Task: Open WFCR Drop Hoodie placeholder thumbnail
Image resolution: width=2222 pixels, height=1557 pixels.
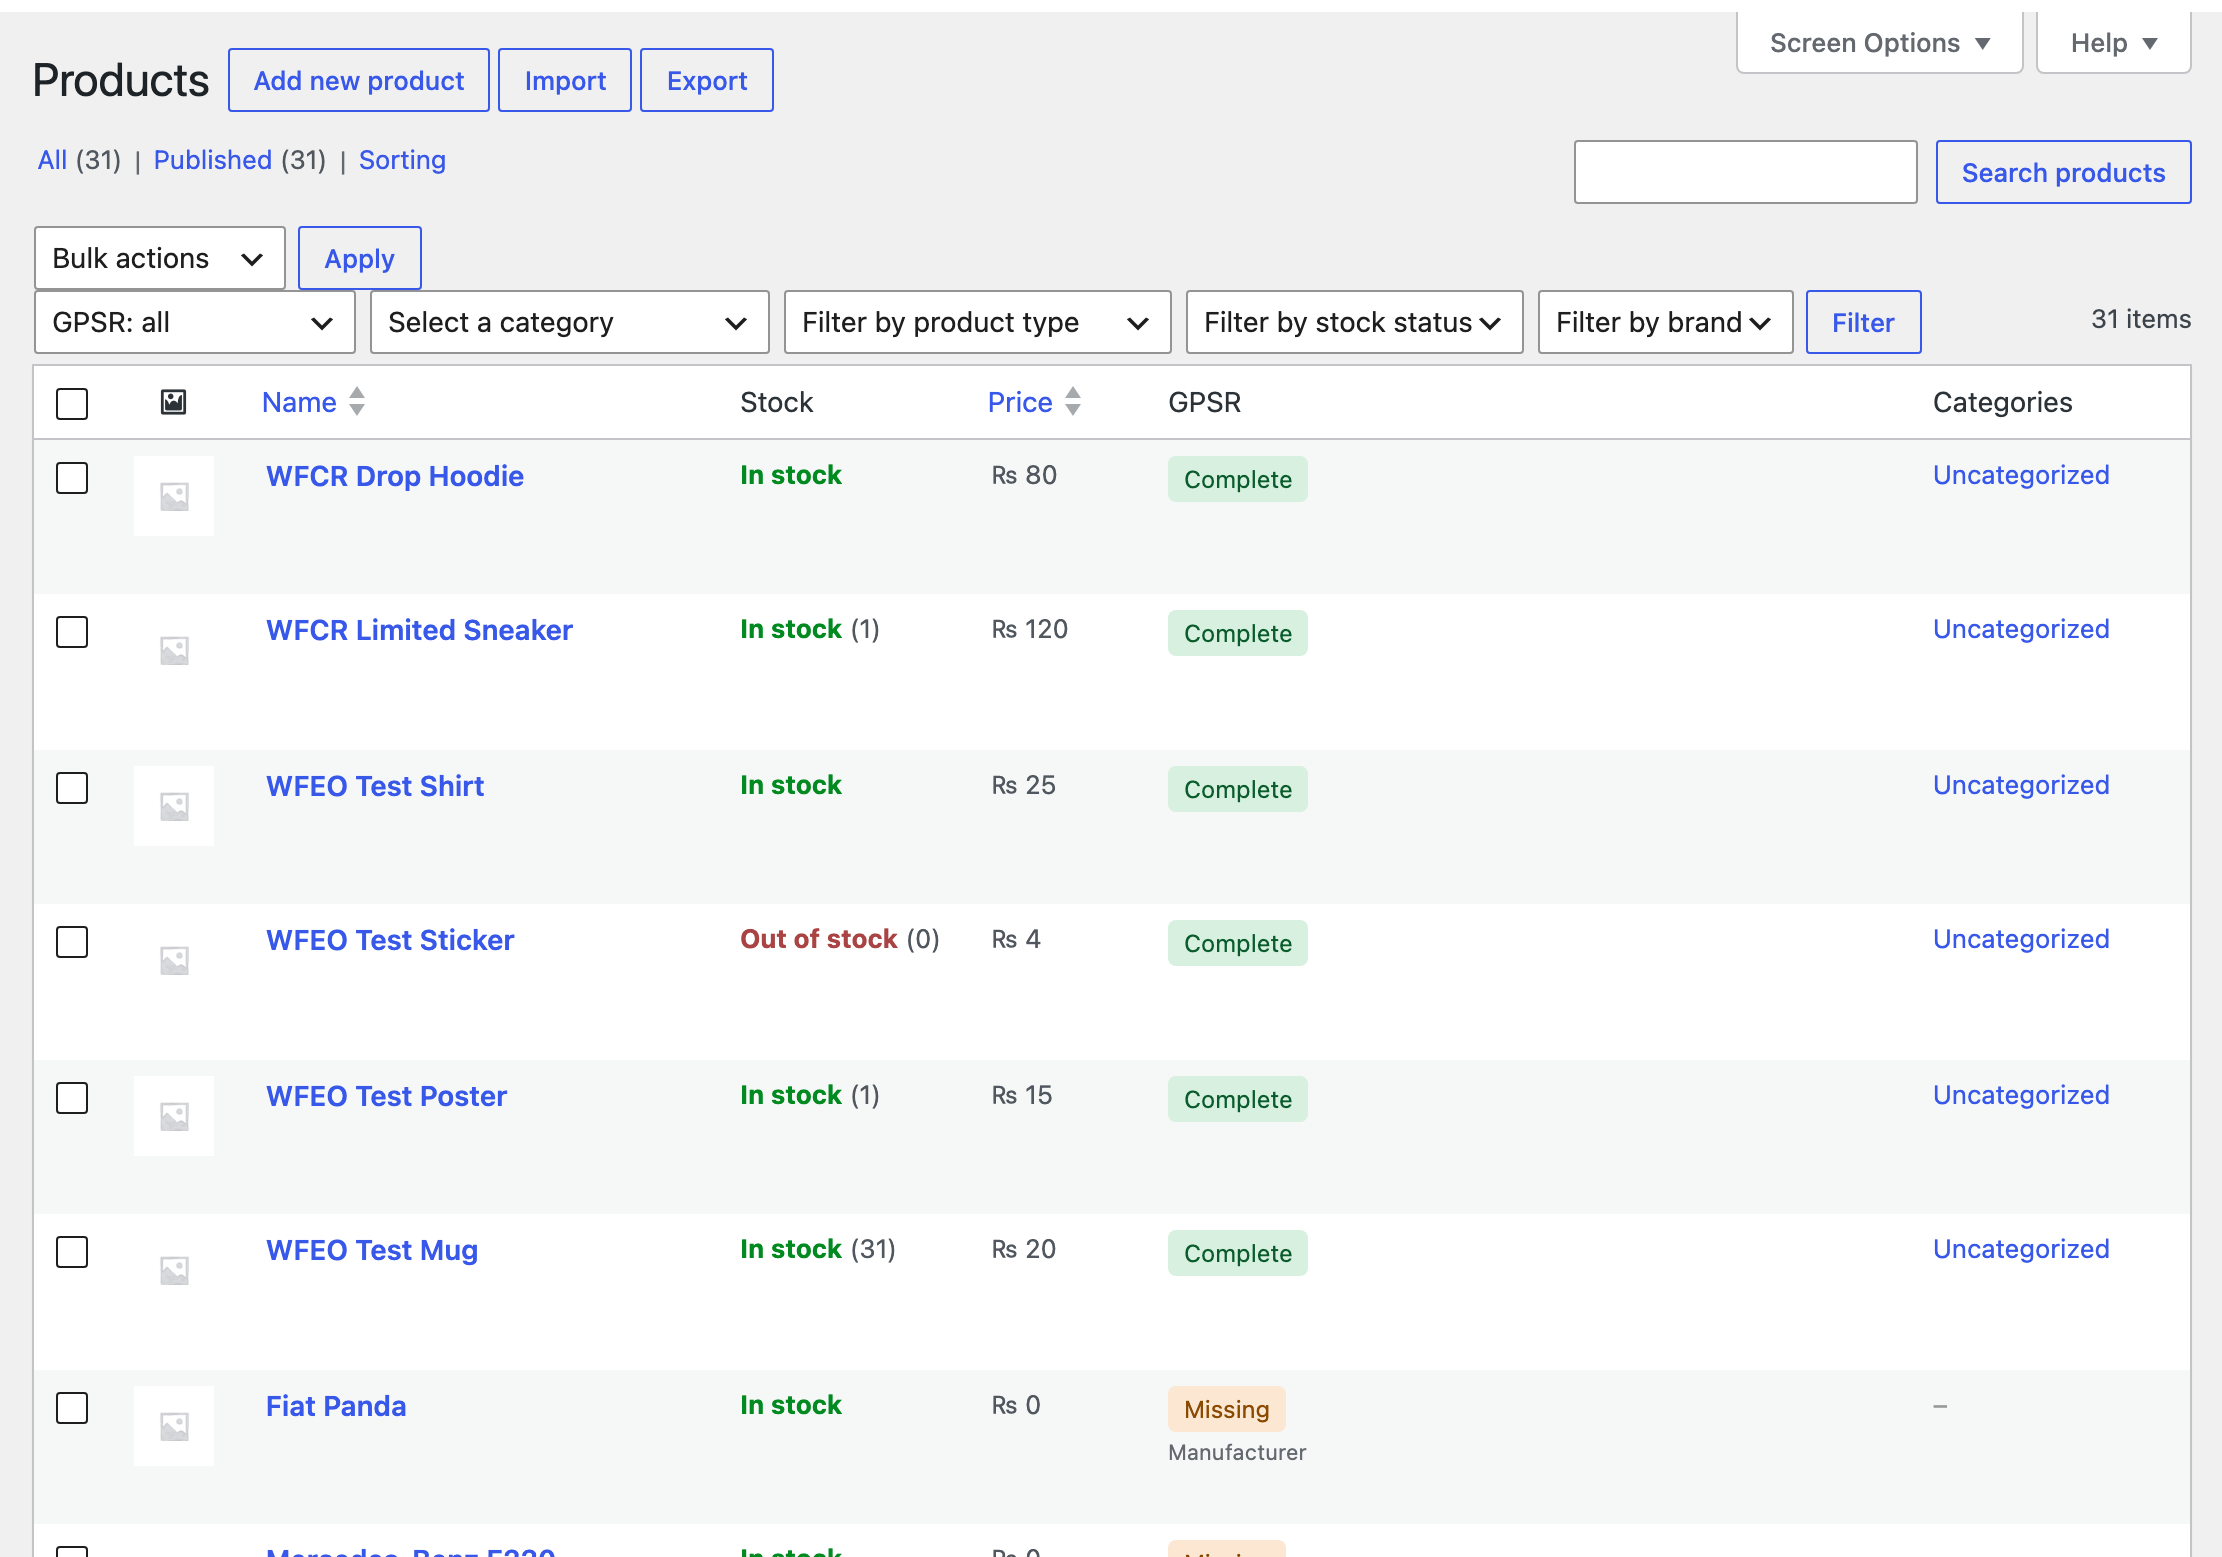Action: 174,496
